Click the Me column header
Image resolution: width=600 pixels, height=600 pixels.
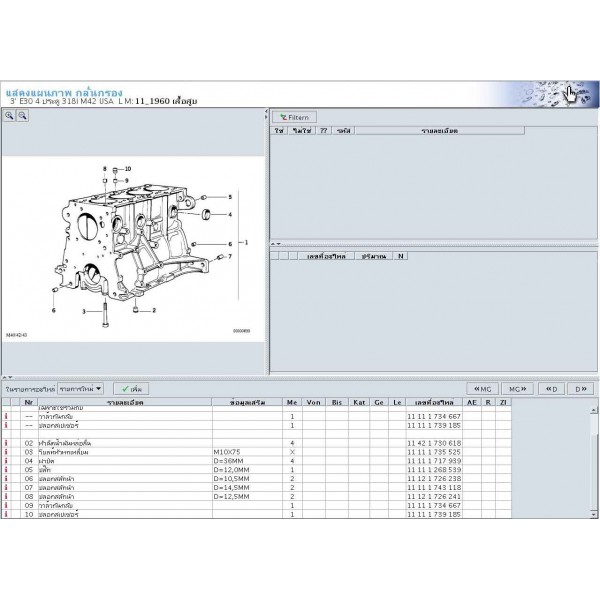tap(292, 403)
